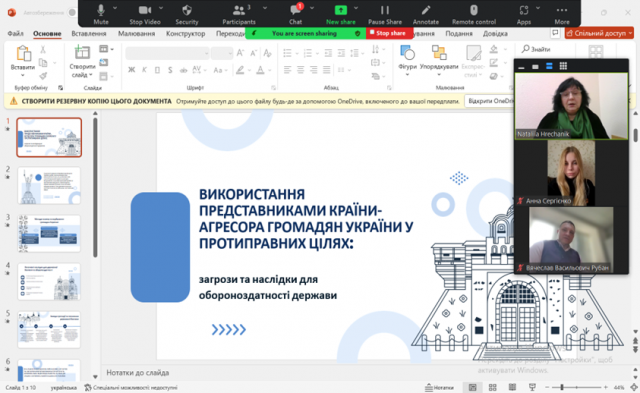This screenshot has height=393, width=640.
Task: Switch to the Подання ribbon tab
Action: pos(459,33)
